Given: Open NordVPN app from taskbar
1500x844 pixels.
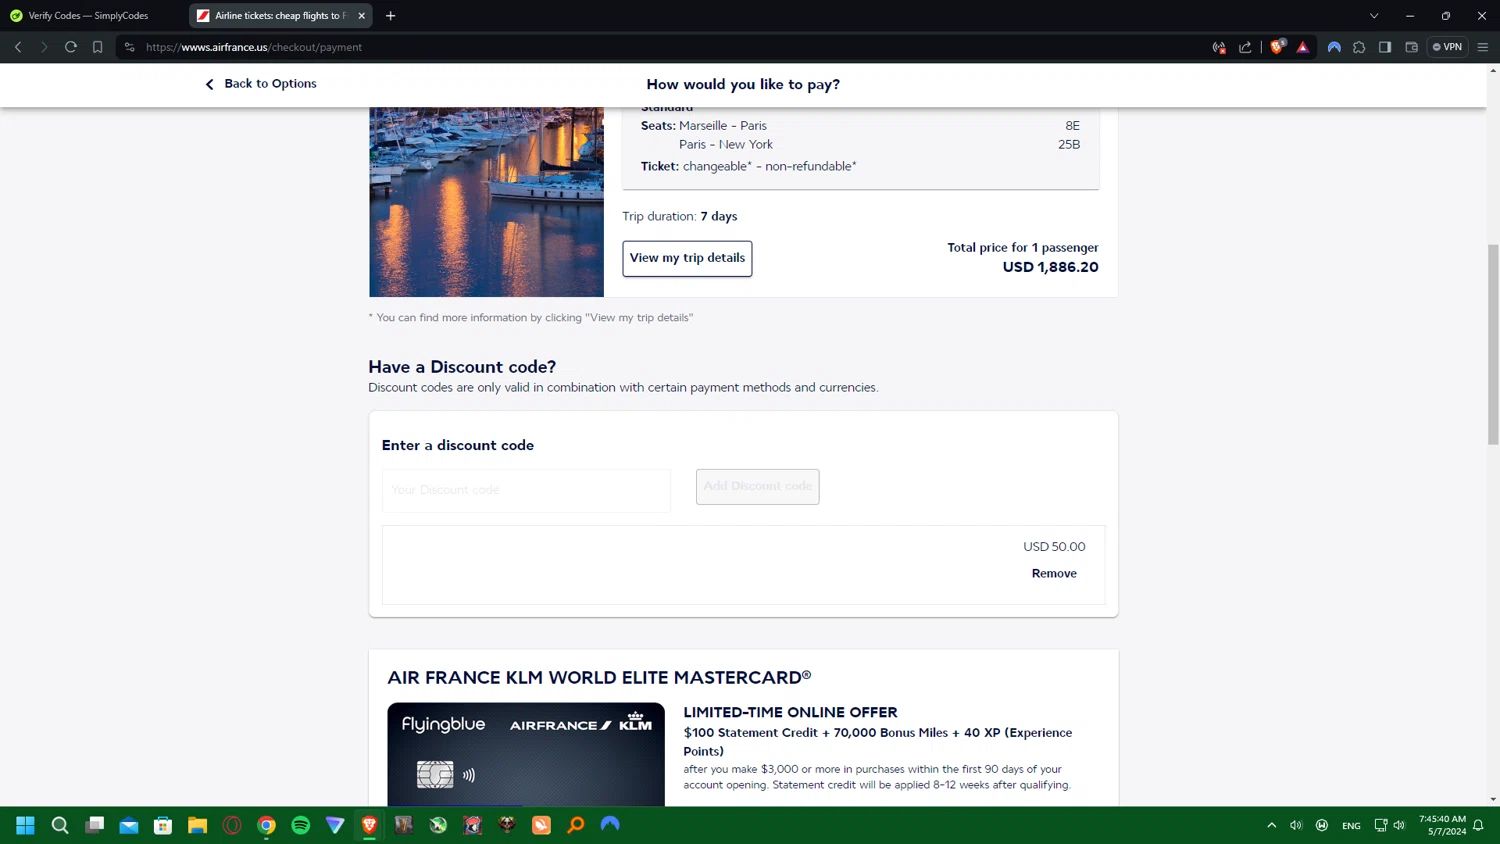Looking at the screenshot, I should [610, 825].
